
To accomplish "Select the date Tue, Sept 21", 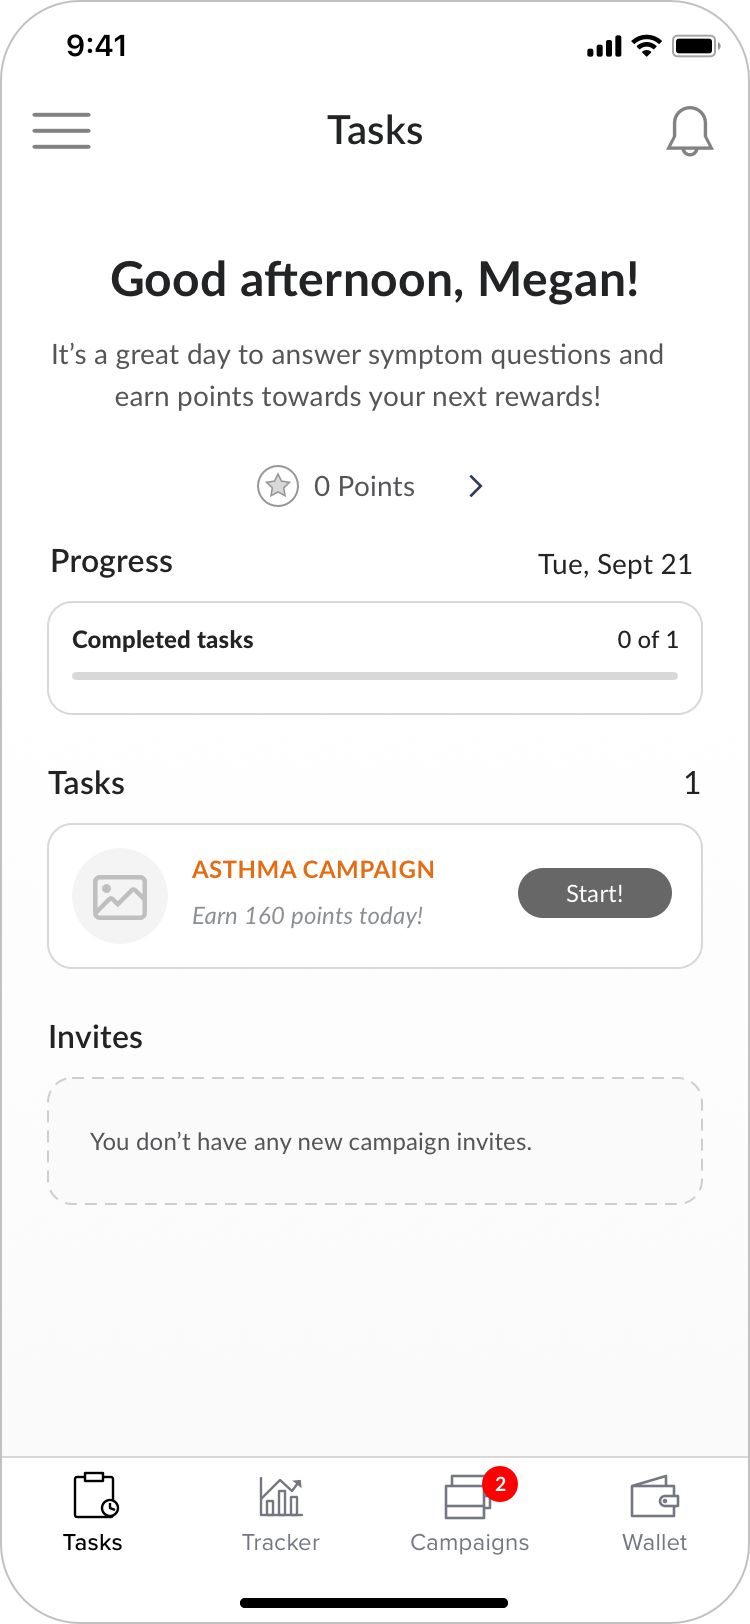I will click(x=614, y=564).
